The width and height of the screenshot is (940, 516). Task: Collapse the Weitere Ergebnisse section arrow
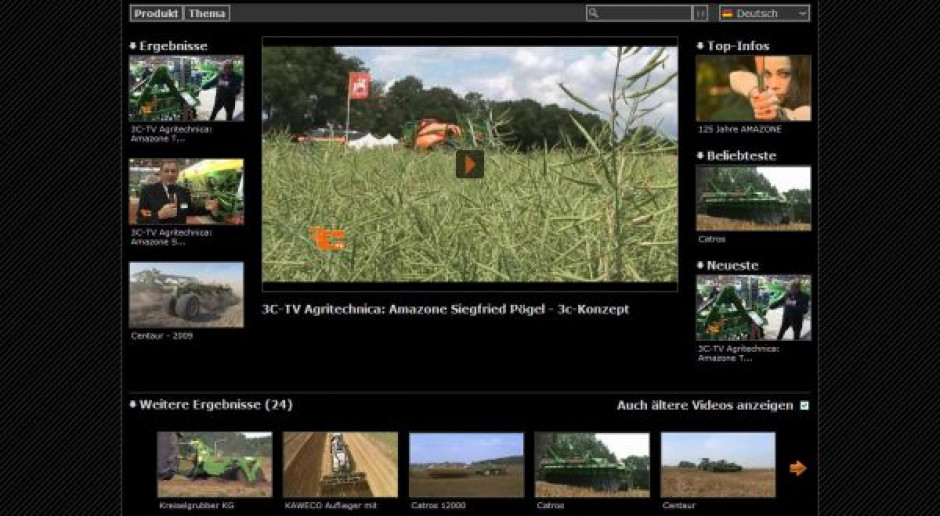133,405
